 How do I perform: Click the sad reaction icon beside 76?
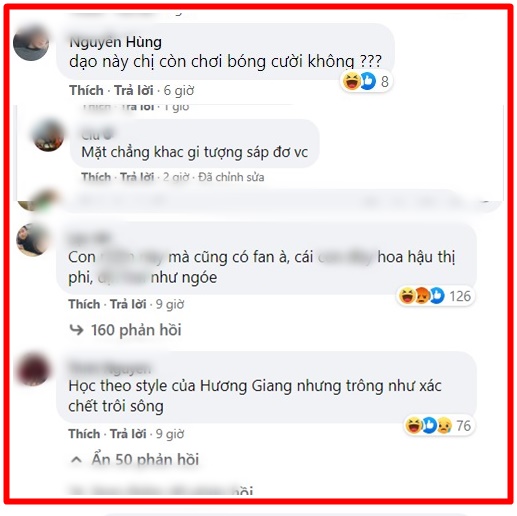click(444, 425)
